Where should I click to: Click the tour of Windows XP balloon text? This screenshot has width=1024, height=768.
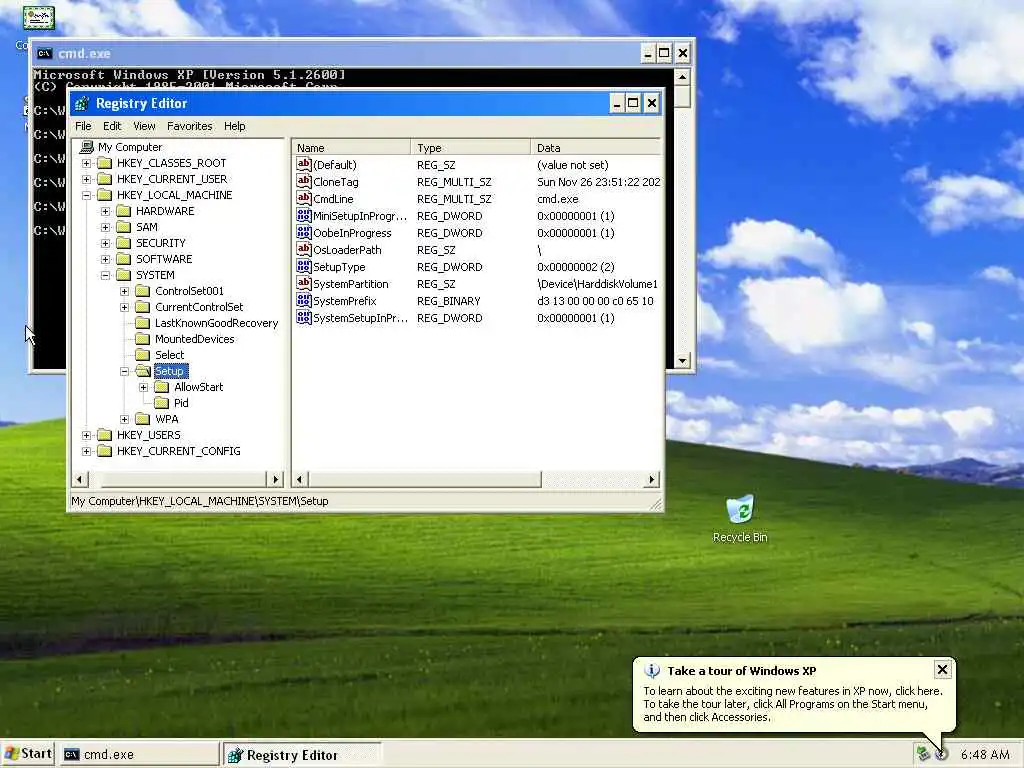point(793,704)
